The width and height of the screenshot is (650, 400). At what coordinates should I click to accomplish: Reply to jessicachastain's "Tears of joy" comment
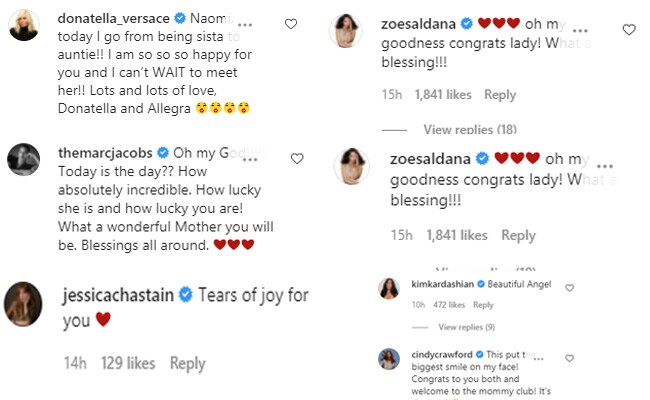[187, 364]
